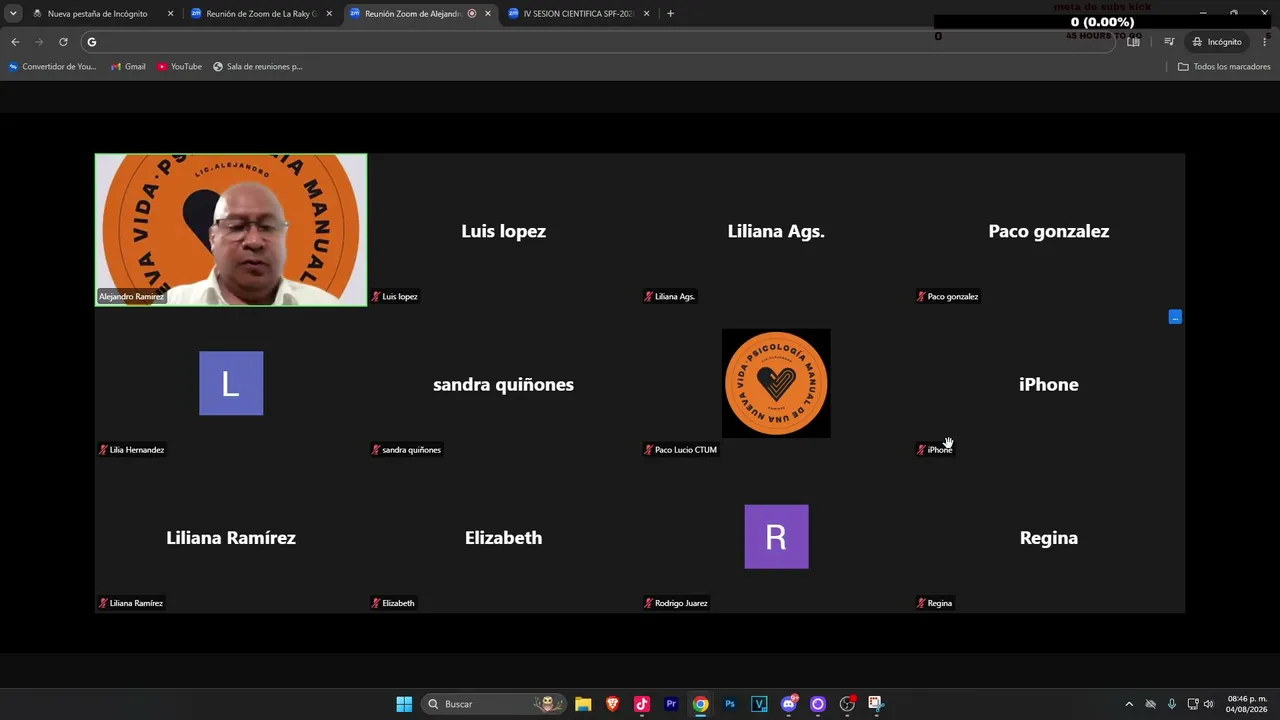Click the Incógnito profile button
The width and height of the screenshot is (1280, 720).
(1217, 42)
